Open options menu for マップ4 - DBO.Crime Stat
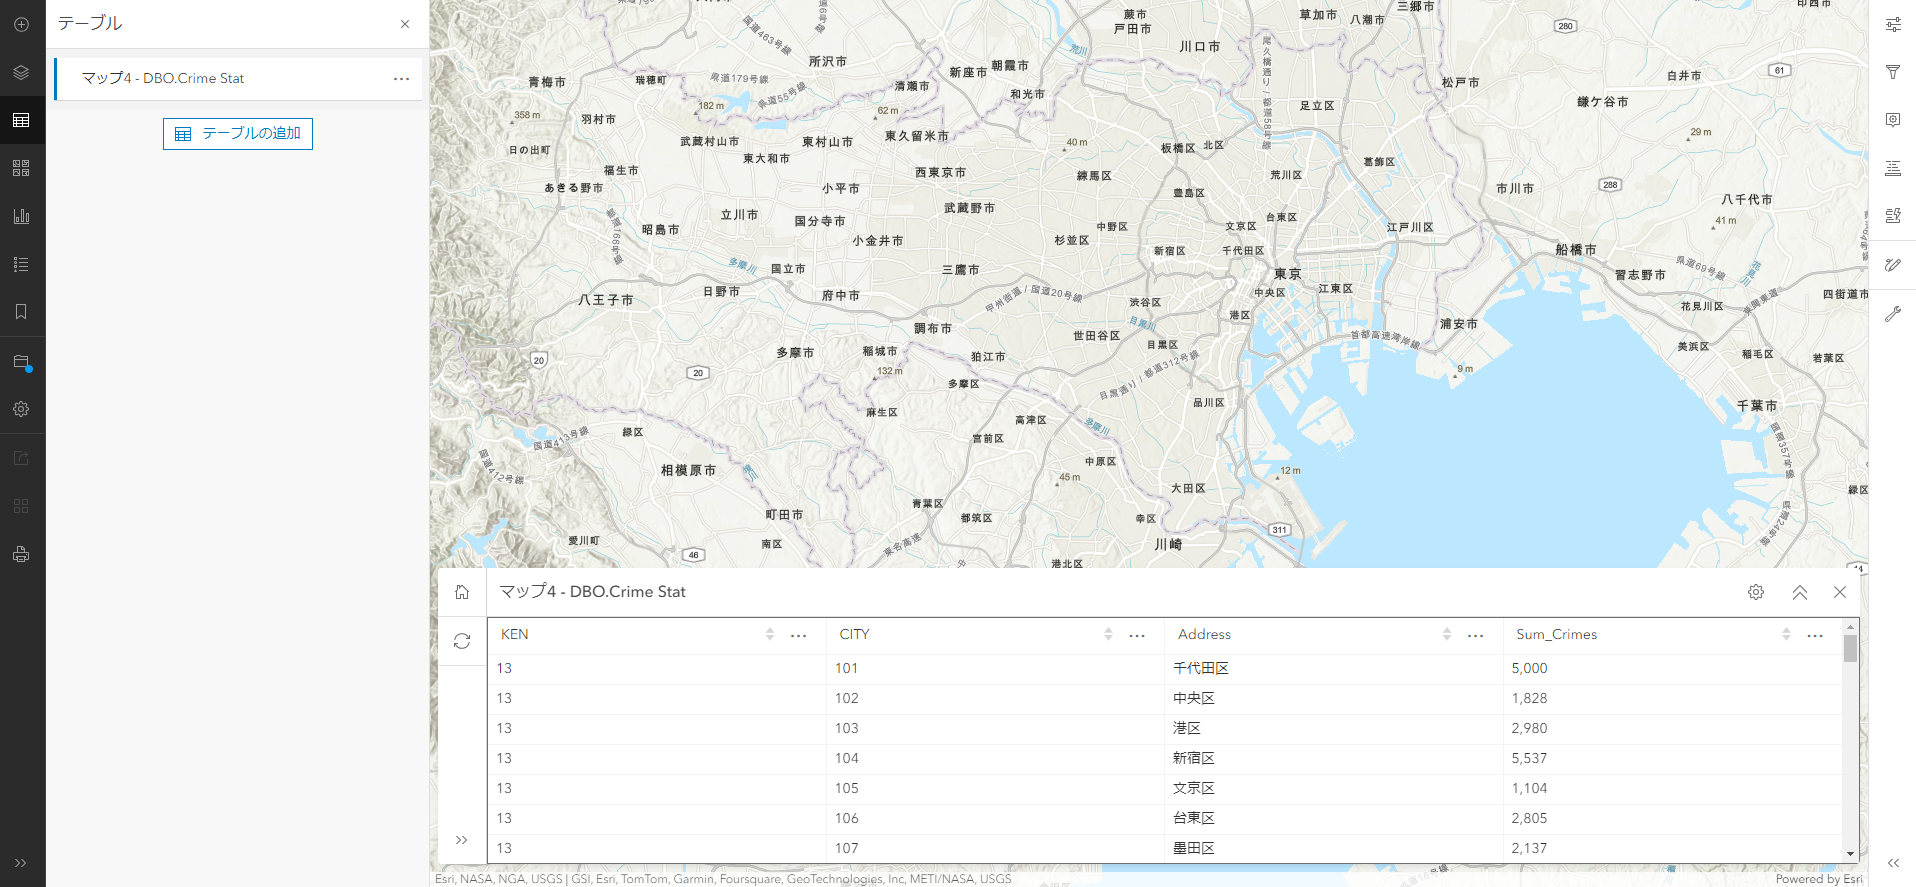Viewport: 1916px width, 887px height. point(401,78)
